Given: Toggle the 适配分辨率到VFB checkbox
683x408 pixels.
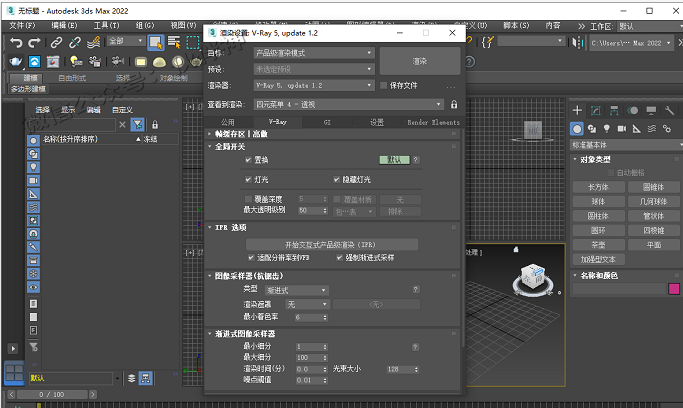Looking at the screenshot, I should pos(251,258).
